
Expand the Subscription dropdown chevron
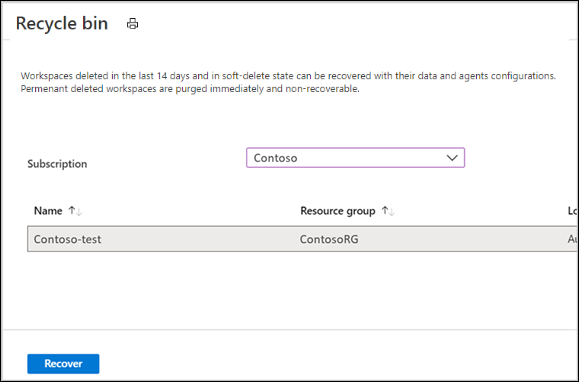[x=452, y=158]
